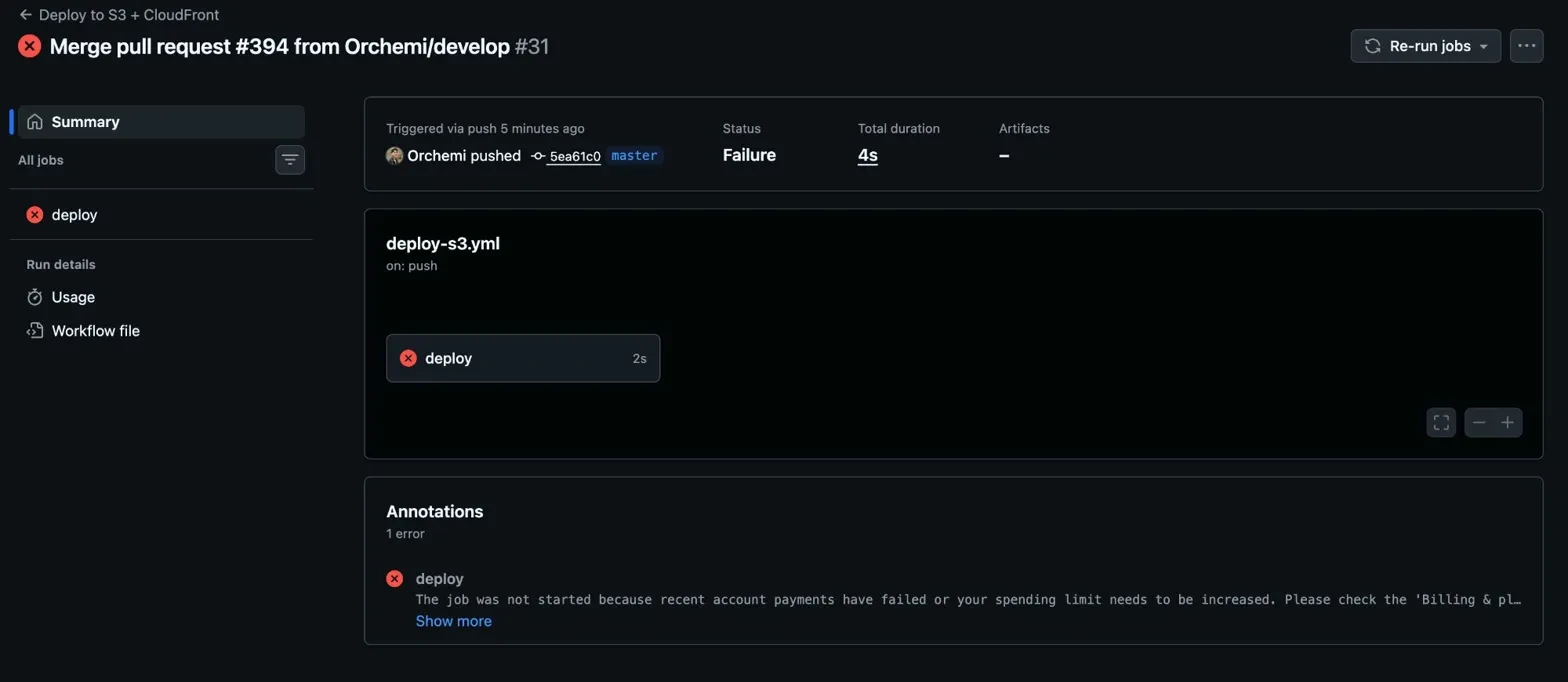Expand annotation with Show more
This screenshot has height=682, width=1568.
click(x=454, y=621)
